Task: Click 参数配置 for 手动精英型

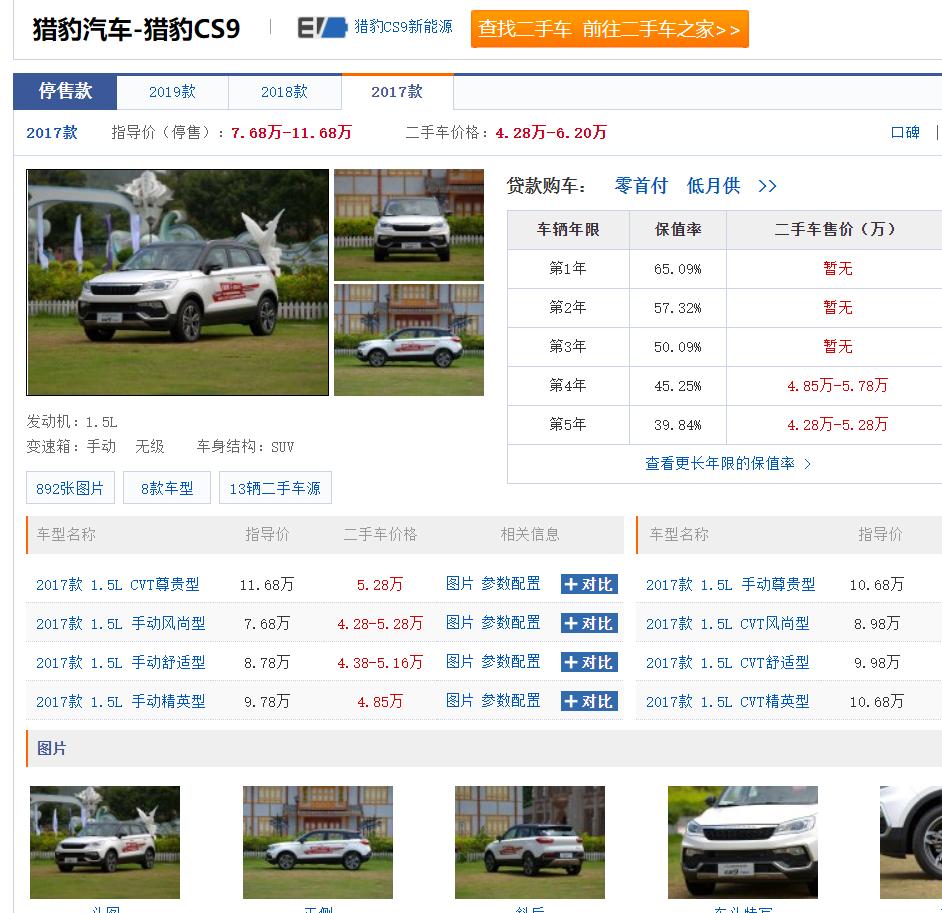Action: tap(512, 700)
